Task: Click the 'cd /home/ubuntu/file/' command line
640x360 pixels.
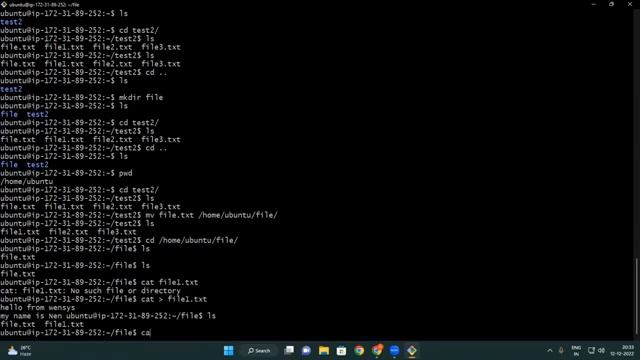Action: pyautogui.click(x=119, y=240)
